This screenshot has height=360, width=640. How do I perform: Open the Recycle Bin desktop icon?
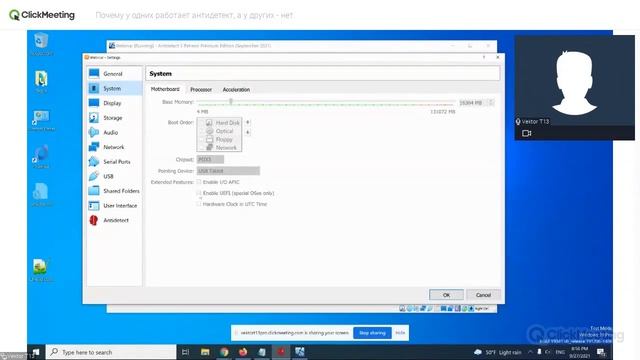click(41, 44)
